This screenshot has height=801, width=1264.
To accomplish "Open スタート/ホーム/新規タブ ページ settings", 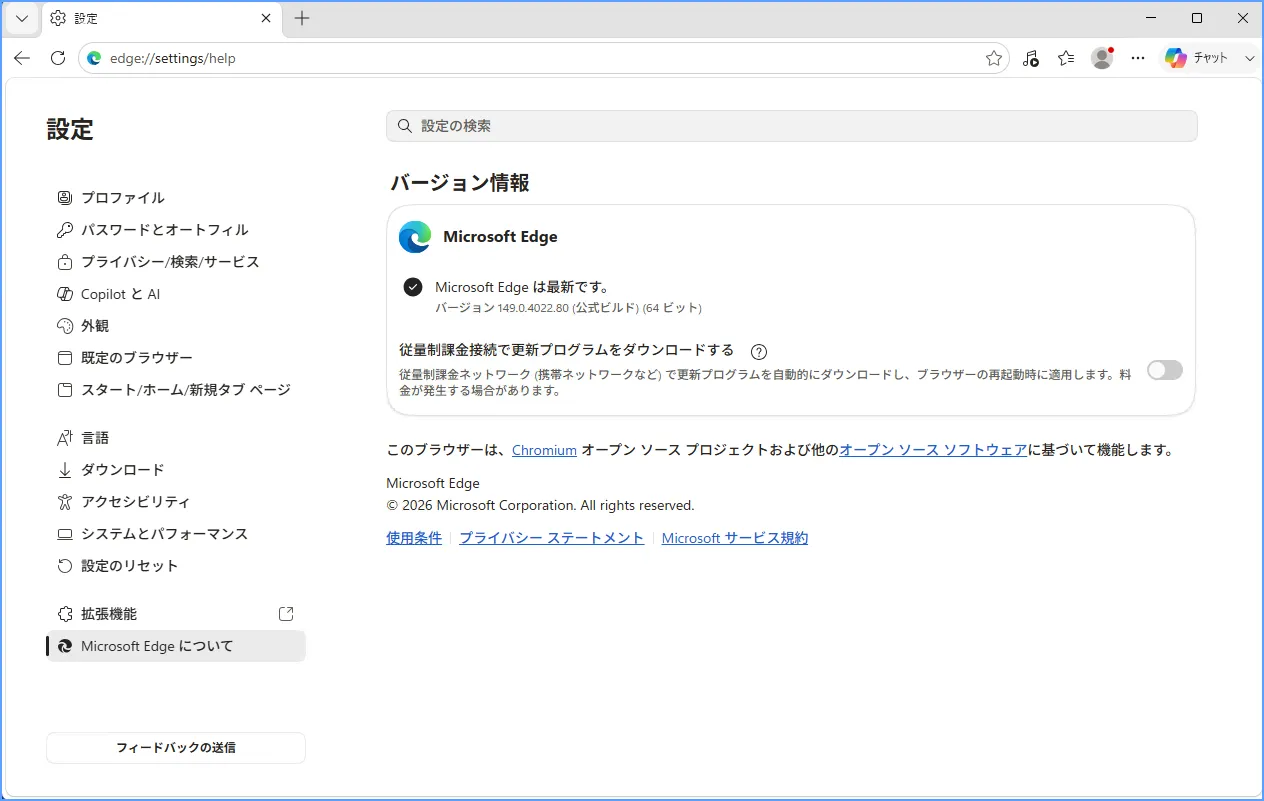I will pos(176,390).
